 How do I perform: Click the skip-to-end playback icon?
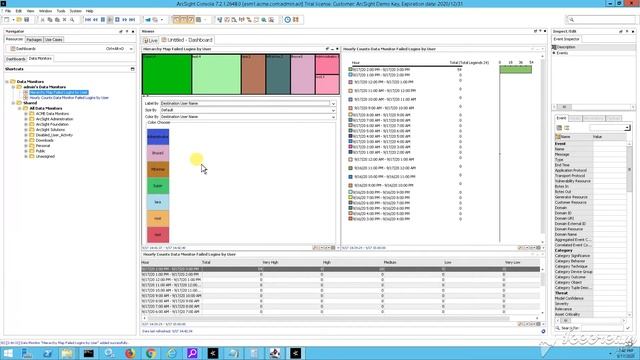[x=132, y=20]
